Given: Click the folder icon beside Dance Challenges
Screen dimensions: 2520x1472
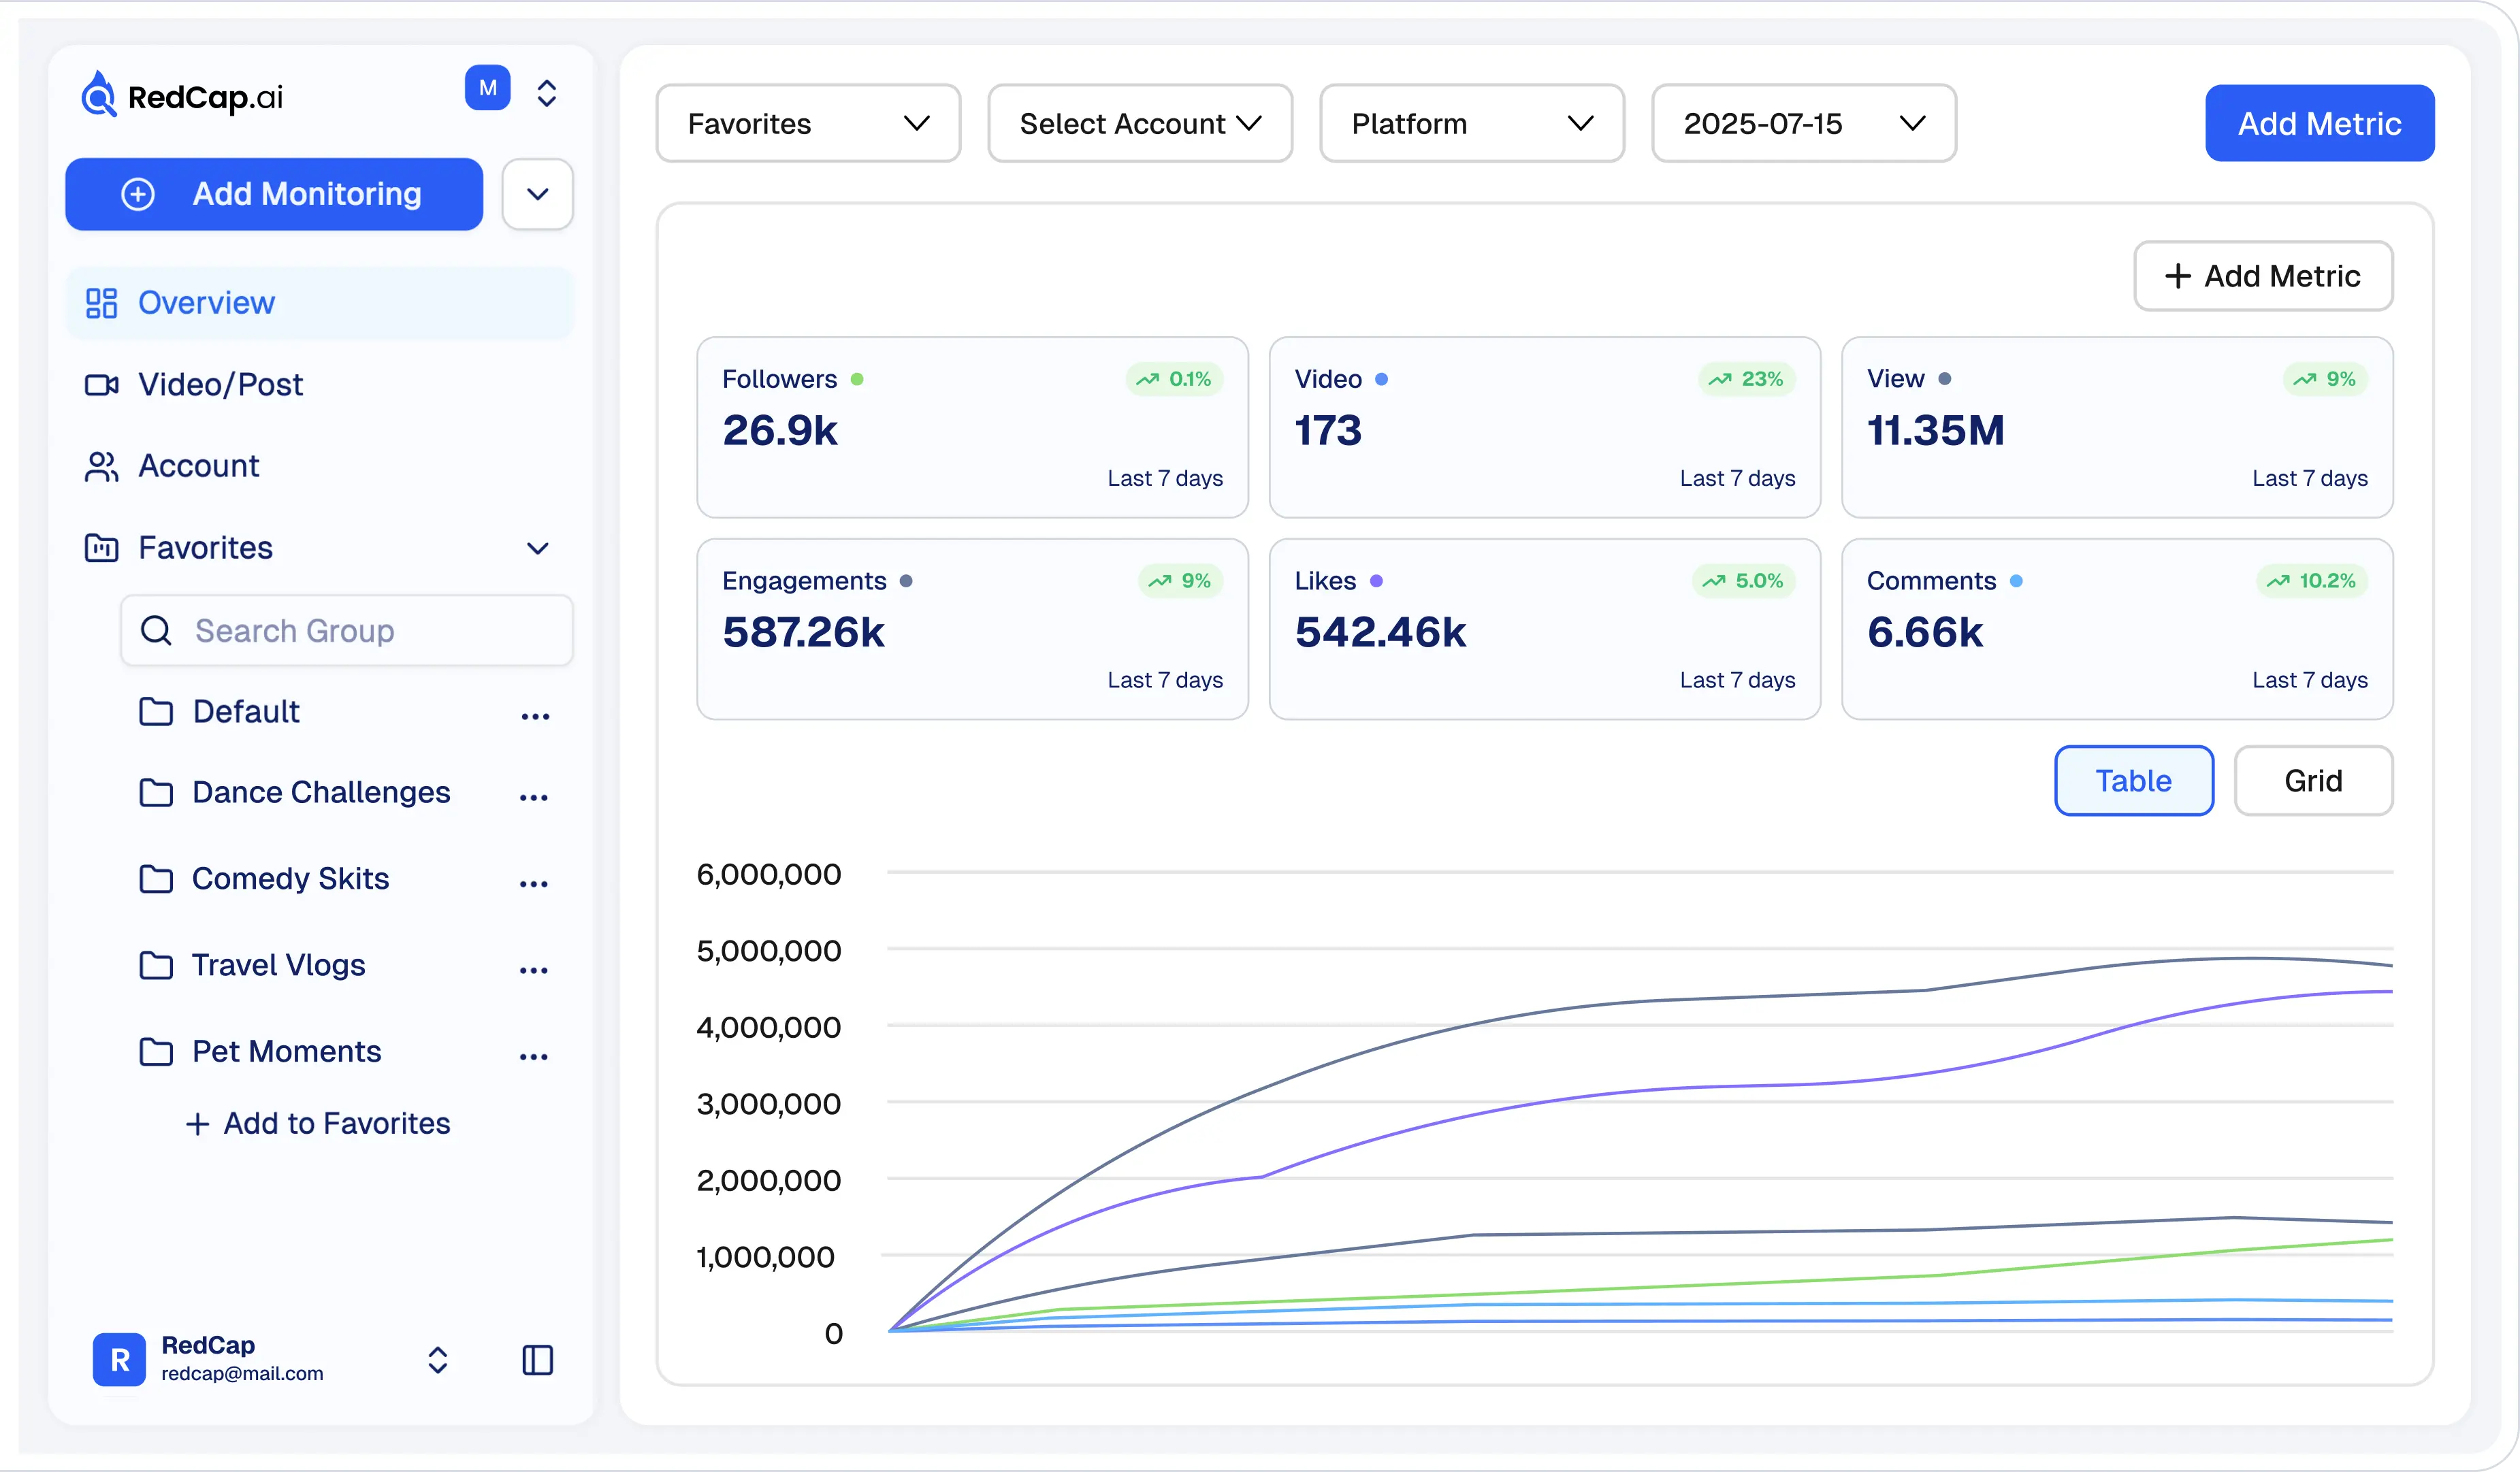Looking at the screenshot, I should pos(156,793).
